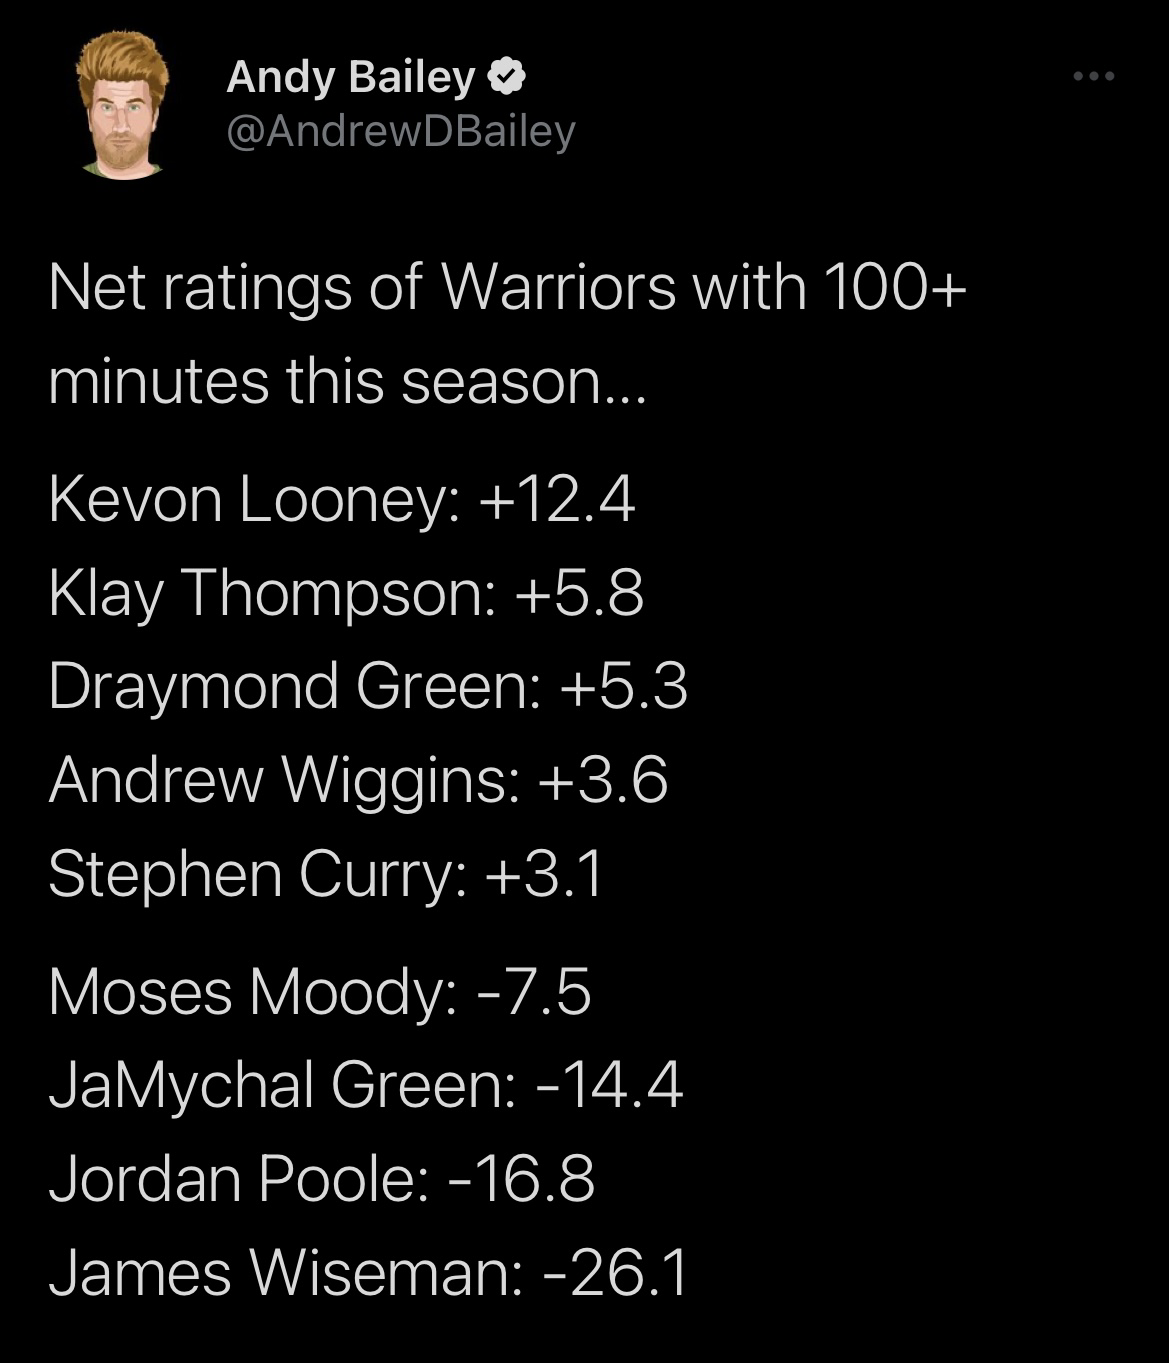Click the JaMychal Green: -14.4 line
The image size is (1169, 1363).
point(366,1085)
